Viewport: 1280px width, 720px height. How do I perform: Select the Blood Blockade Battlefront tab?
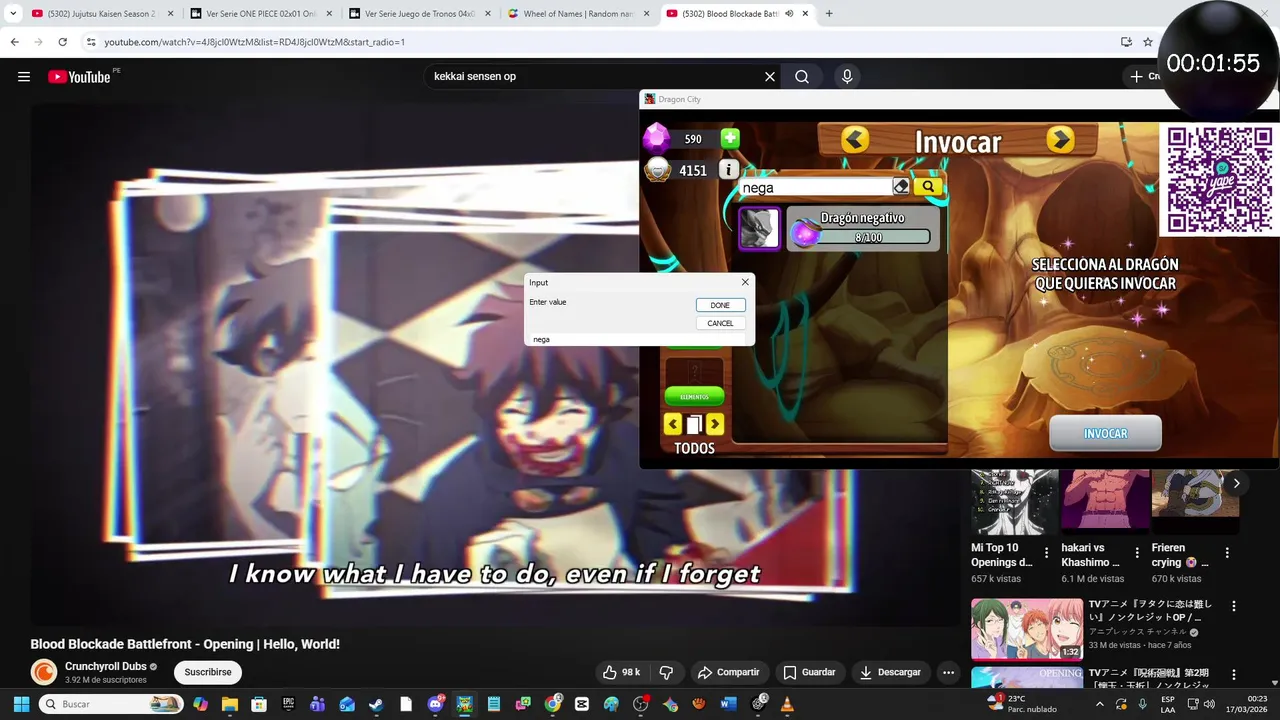point(737,14)
